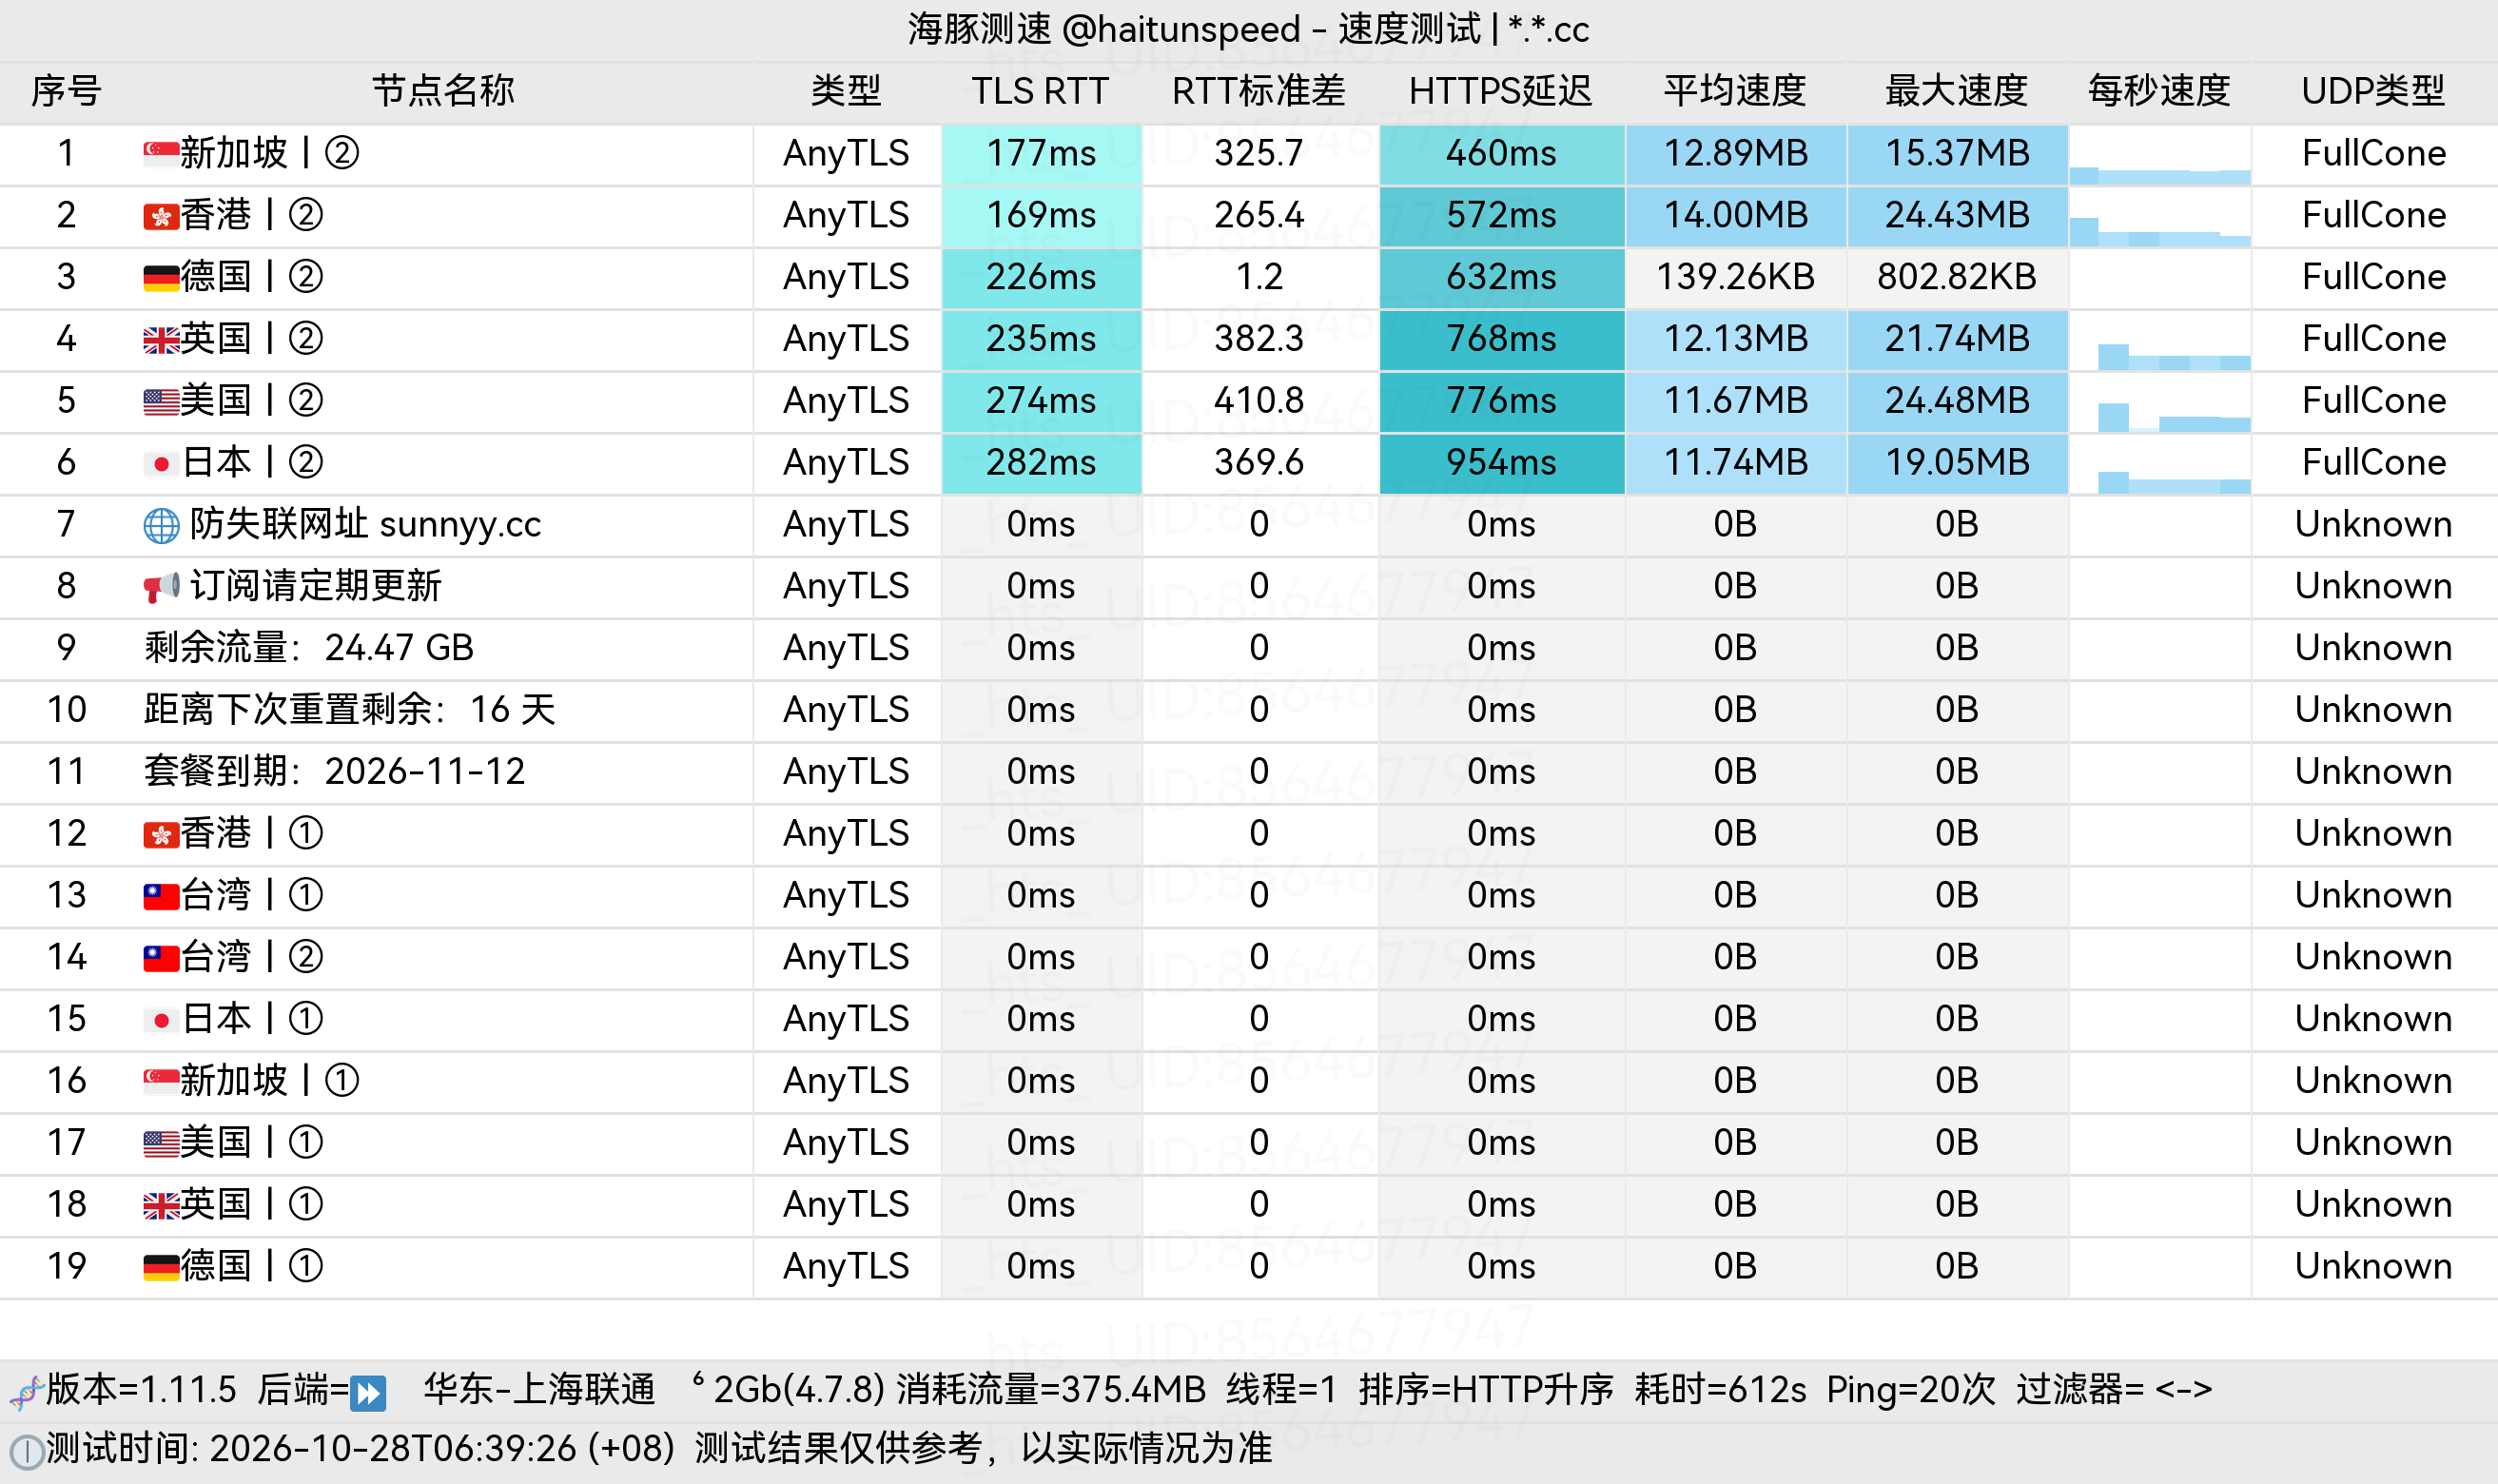Click the 排序=HTTP升序 footer text
The height and width of the screenshot is (1484, 2498).
tap(1486, 1390)
